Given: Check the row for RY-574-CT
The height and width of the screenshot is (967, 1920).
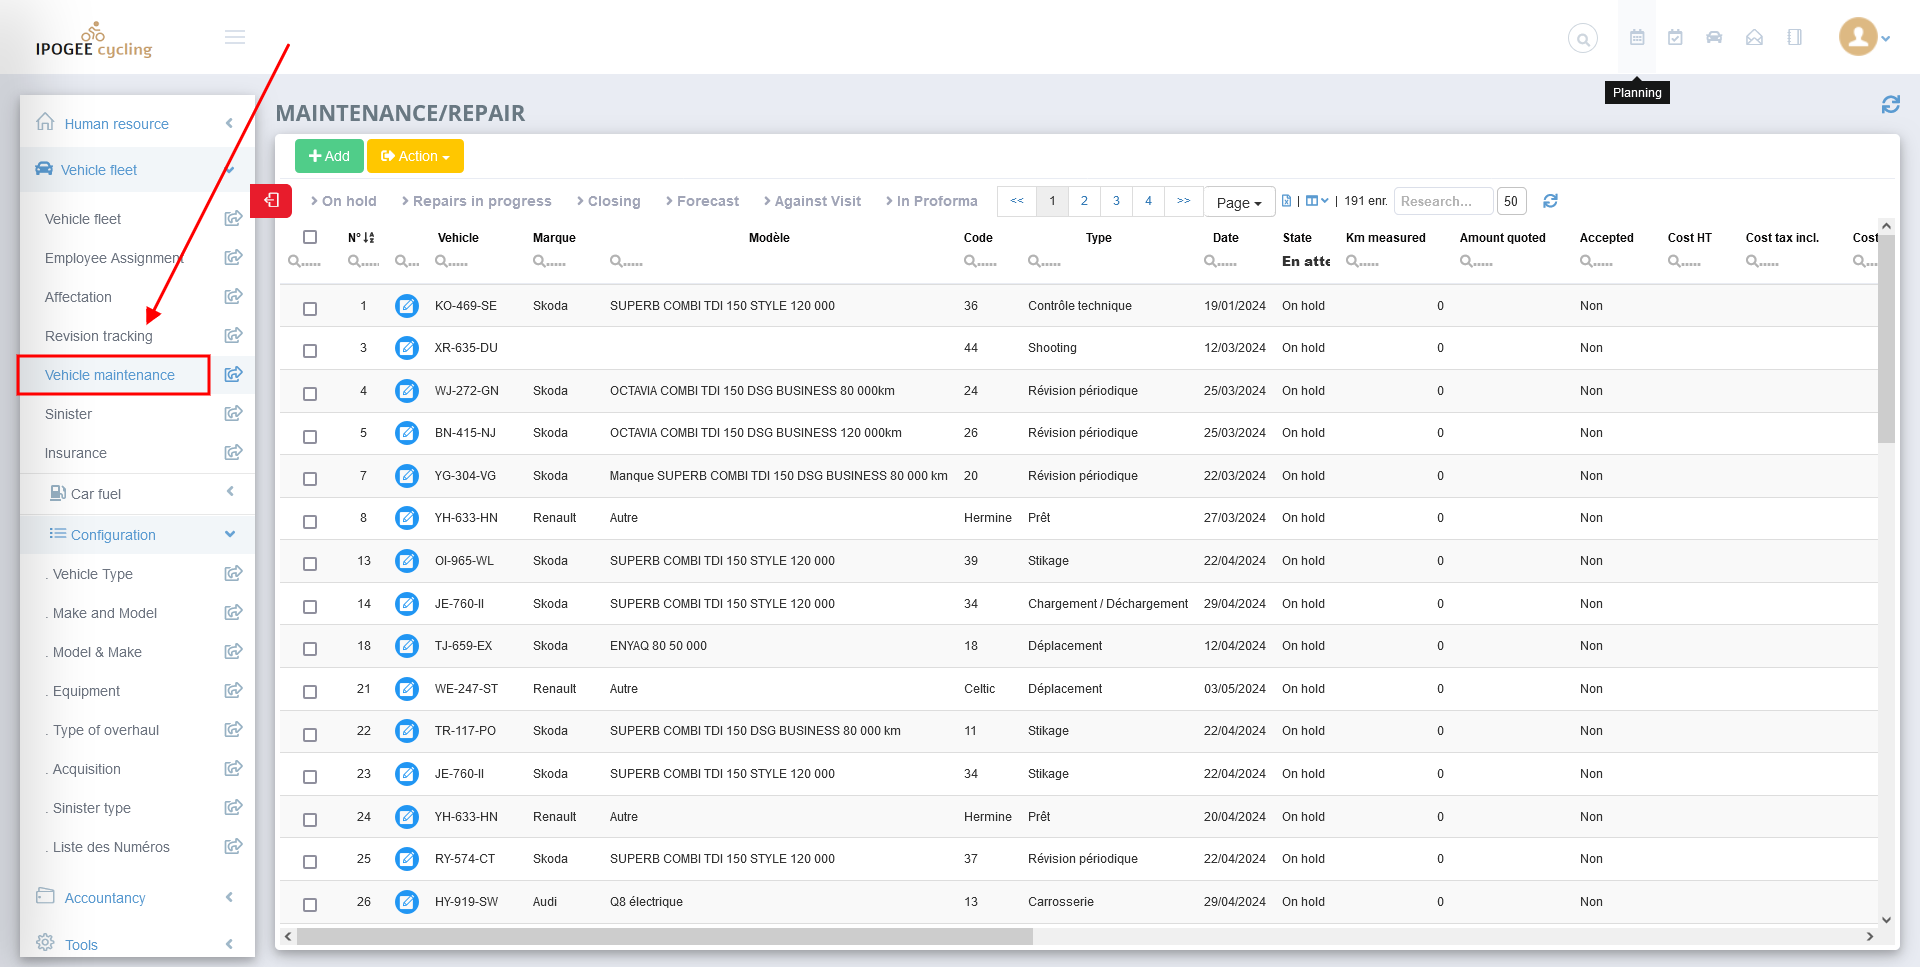Looking at the screenshot, I should point(310,862).
